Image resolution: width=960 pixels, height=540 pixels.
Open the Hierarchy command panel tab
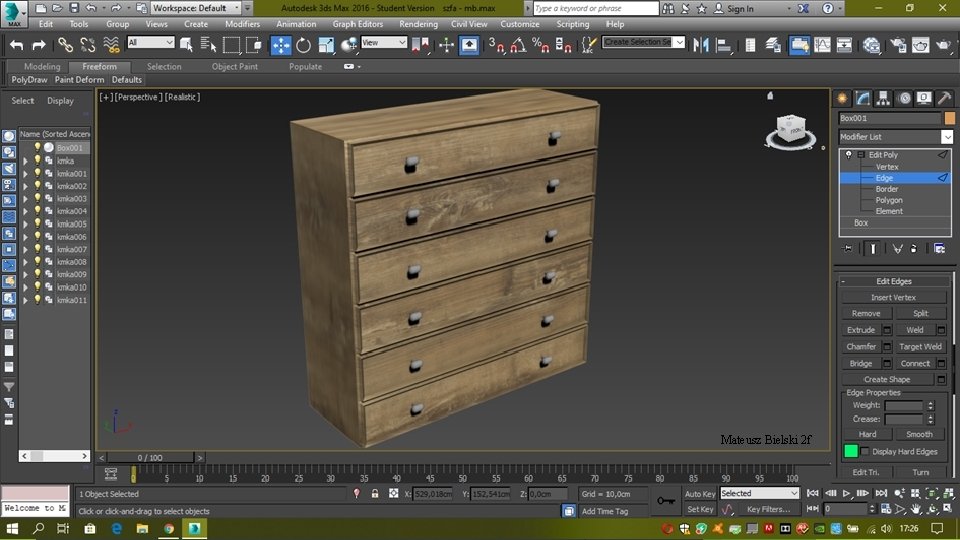(883, 98)
